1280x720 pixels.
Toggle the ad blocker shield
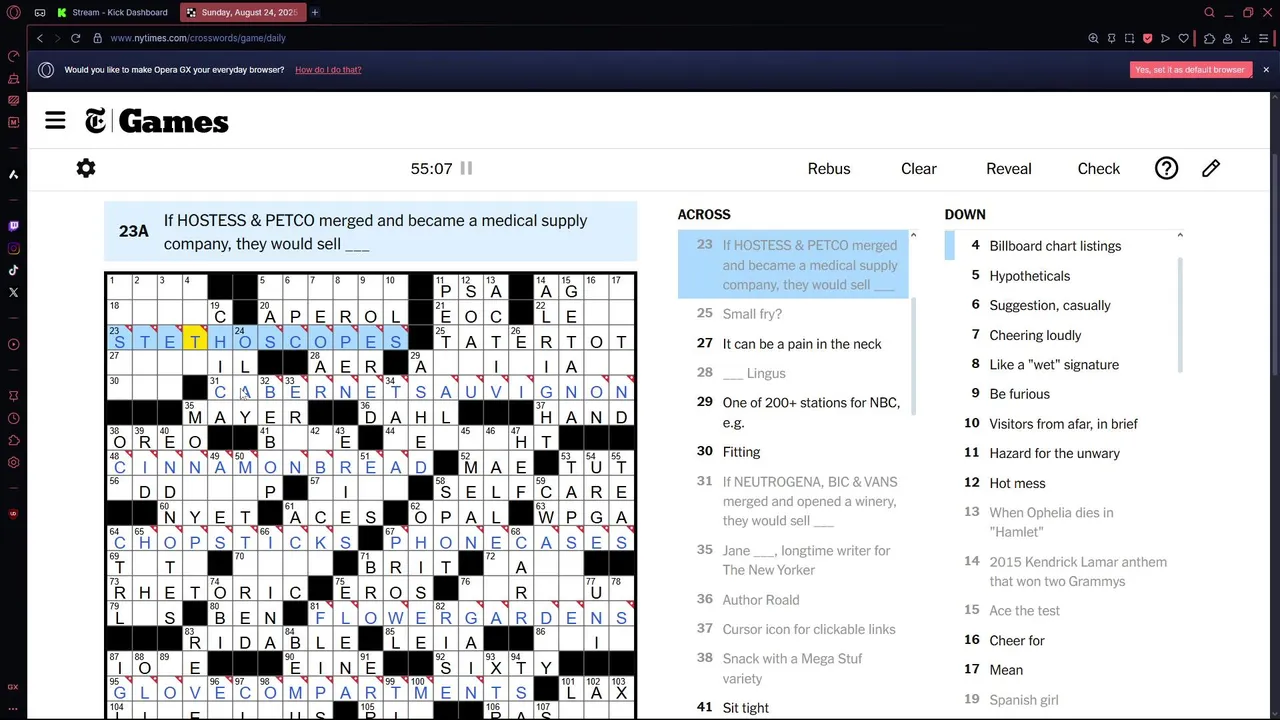[x=1147, y=38]
